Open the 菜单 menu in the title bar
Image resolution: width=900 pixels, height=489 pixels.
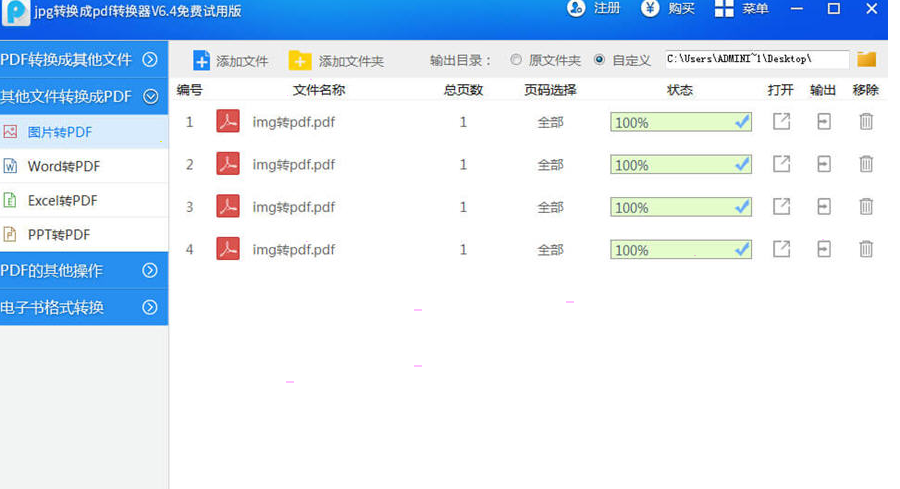[x=741, y=9]
